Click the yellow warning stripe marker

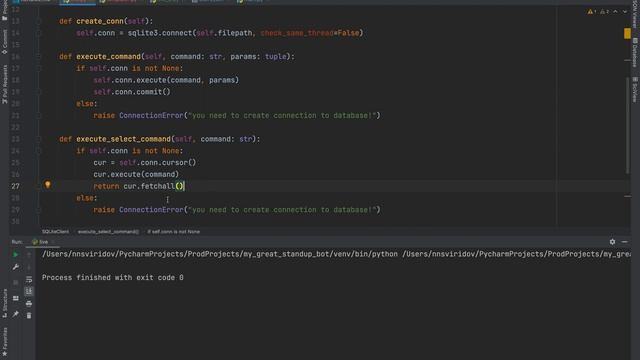coord(627,33)
